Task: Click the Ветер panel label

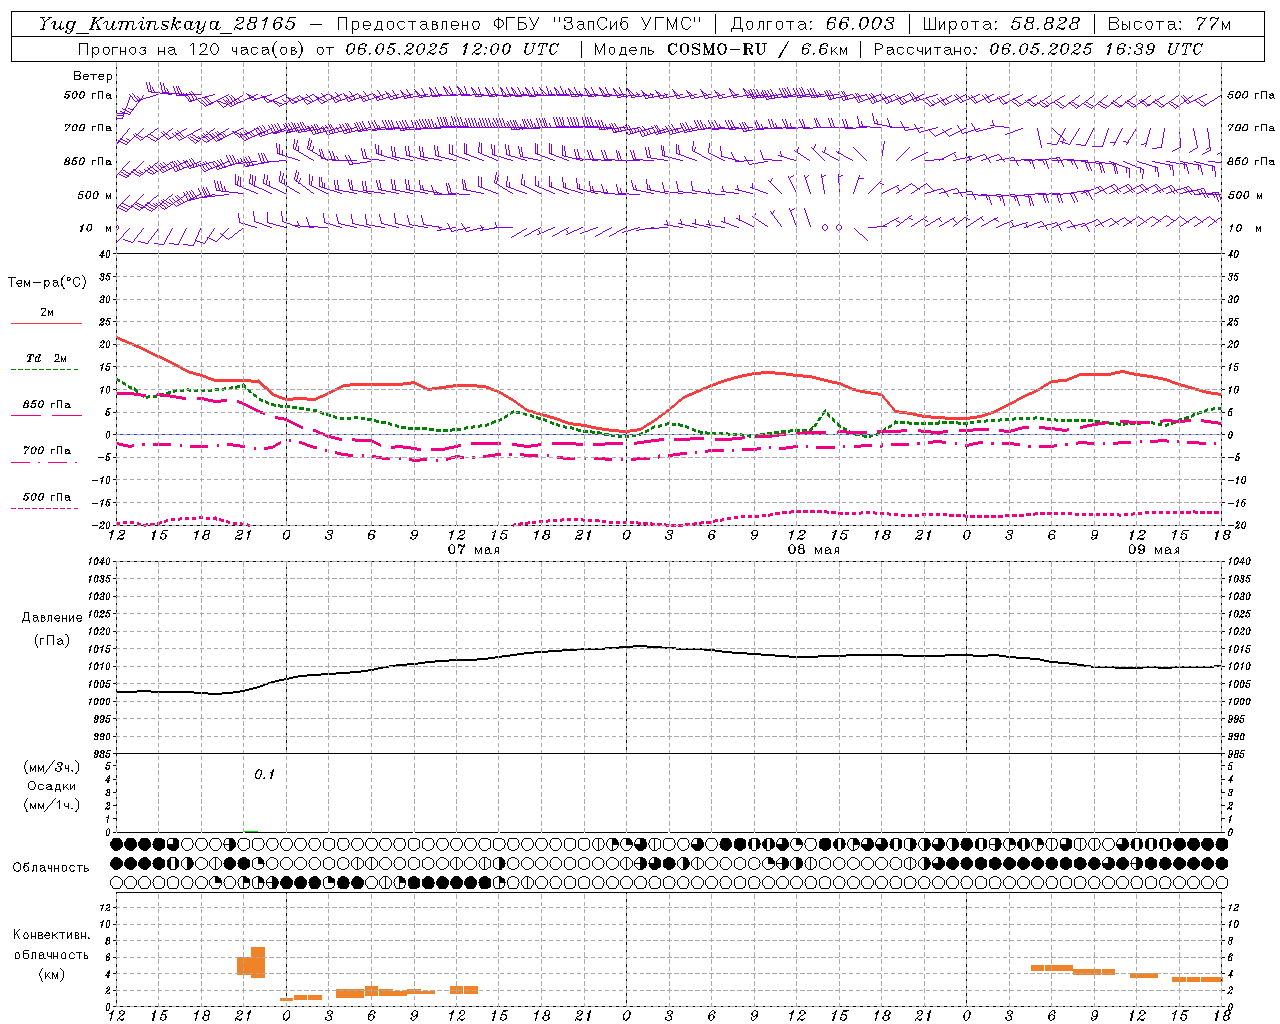Action: (x=93, y=76)
